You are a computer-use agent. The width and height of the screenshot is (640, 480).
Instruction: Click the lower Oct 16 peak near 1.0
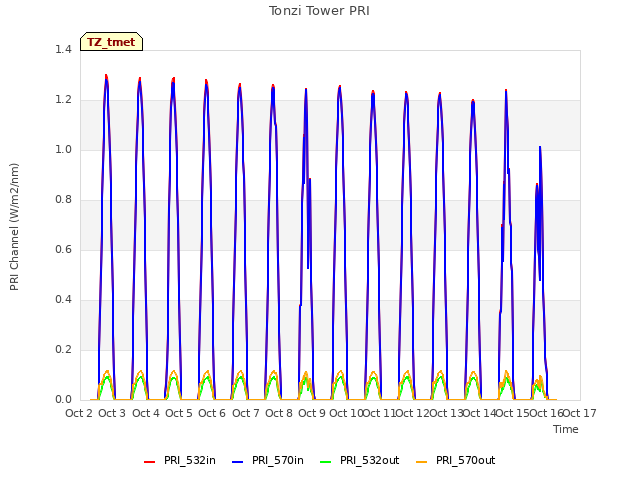[x=540, y=147]
